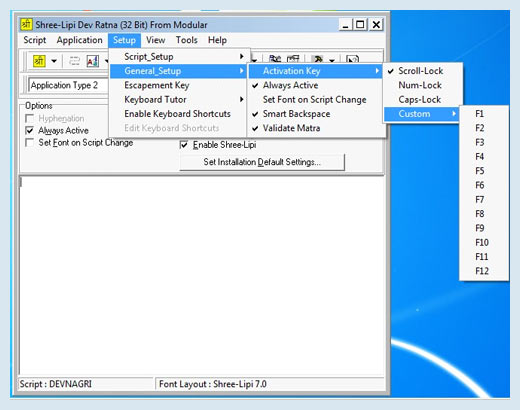
Task: Click the Shree-Lipi icon in the title bar
Action: pyautogui.click(x=26, y=24)
